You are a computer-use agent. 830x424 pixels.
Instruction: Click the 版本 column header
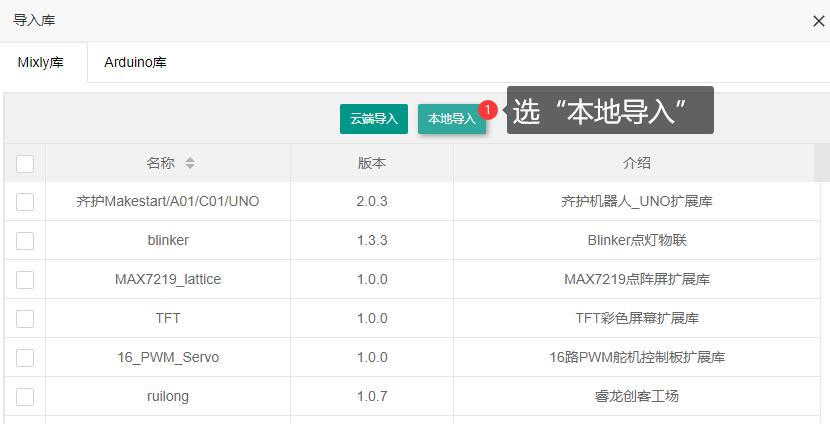coord(372,163)
